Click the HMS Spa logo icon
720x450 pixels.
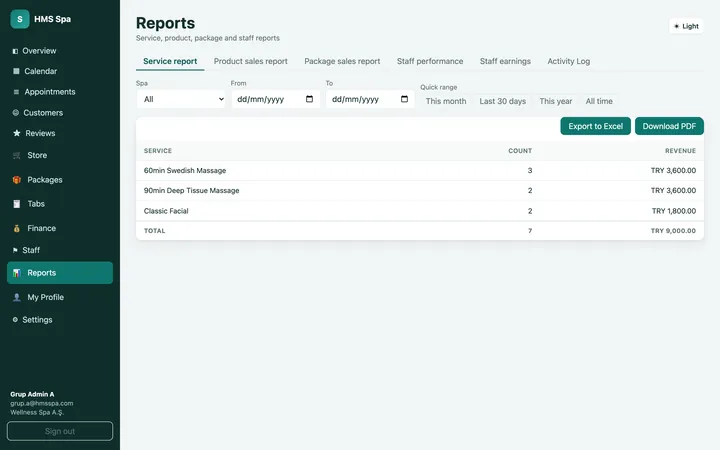point(20,19)
